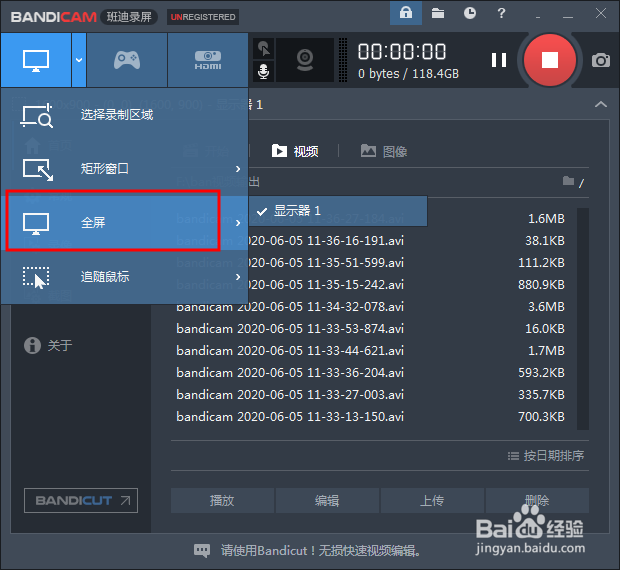This screenshot has height=570, width=620.
Task: Open the output path folder icon
Action: pyautogui.click(x=568, y=181)
